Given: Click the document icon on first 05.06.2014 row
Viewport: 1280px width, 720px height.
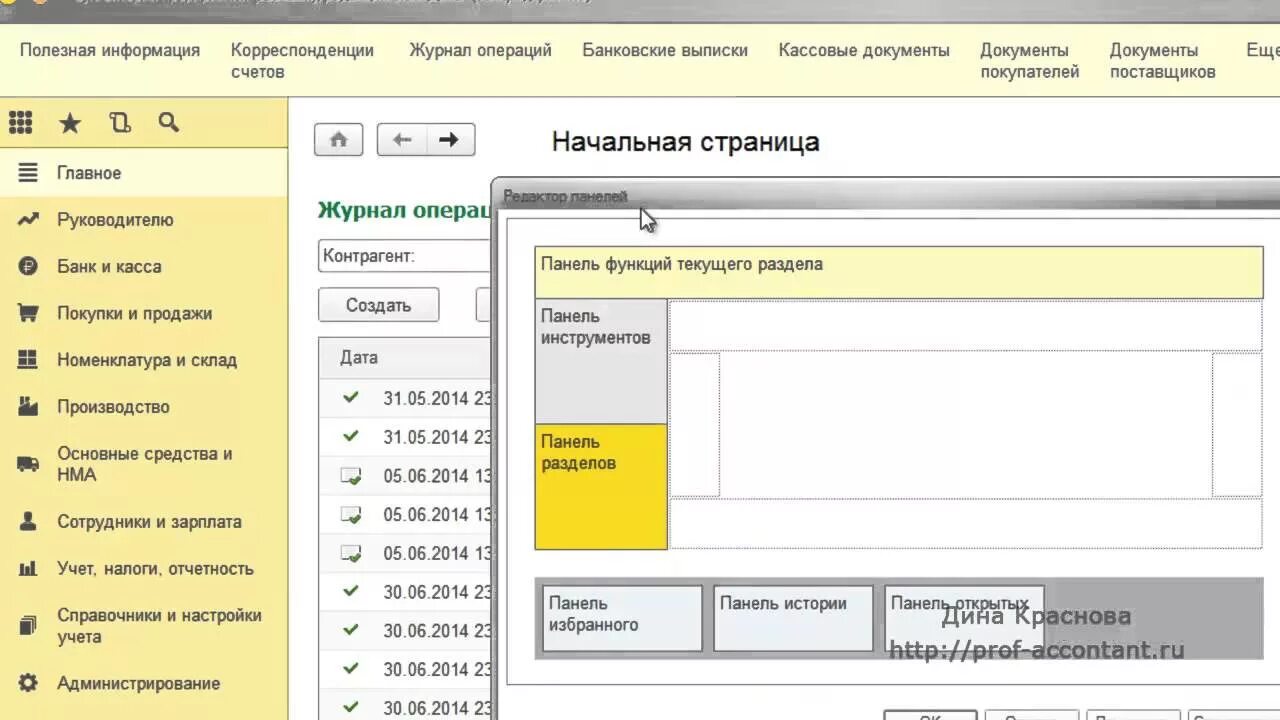Looking at the screenshot, I should point(351,476).
